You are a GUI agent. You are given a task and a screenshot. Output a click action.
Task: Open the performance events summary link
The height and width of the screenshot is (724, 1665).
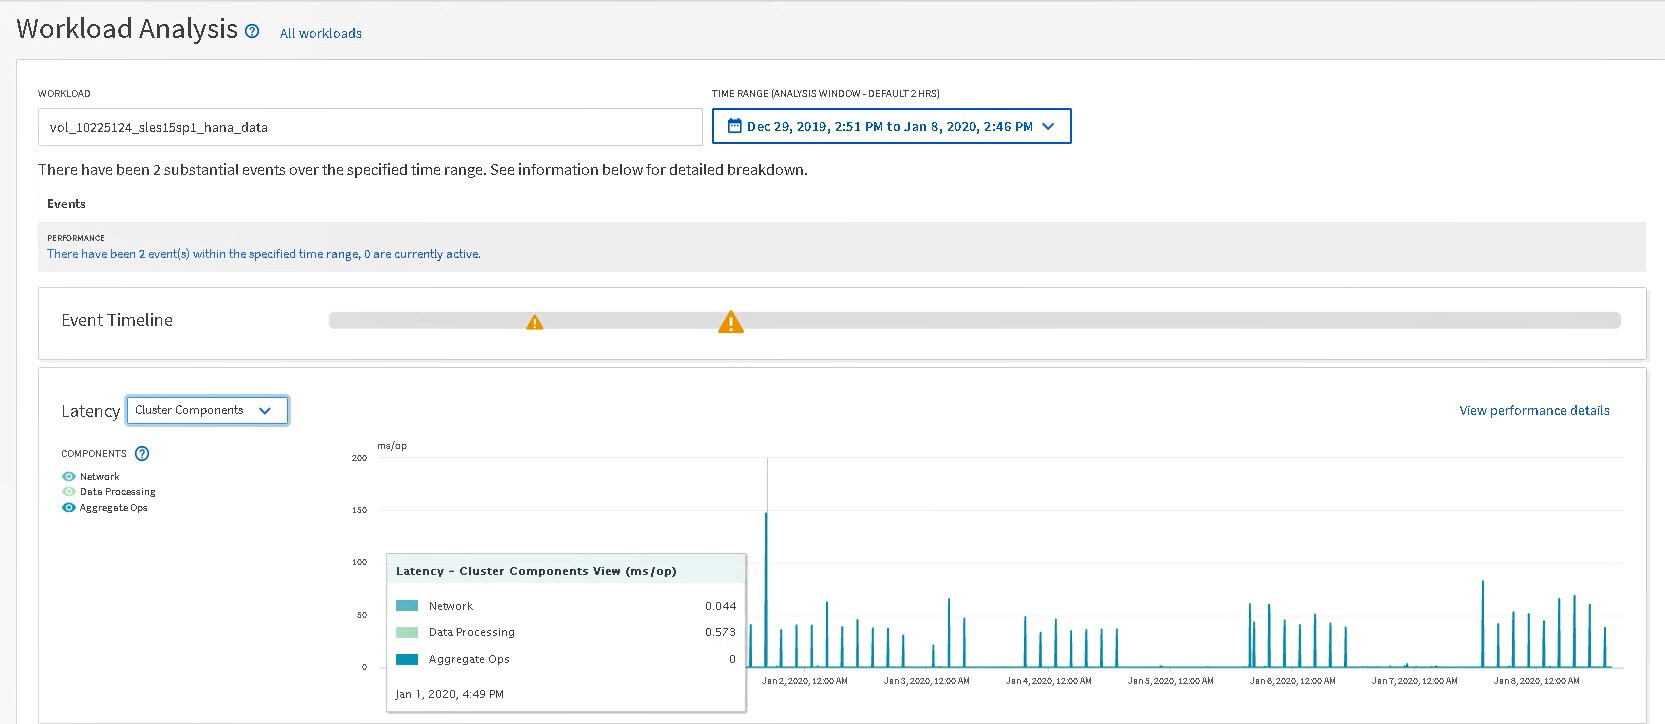click(x=263, y=254)
